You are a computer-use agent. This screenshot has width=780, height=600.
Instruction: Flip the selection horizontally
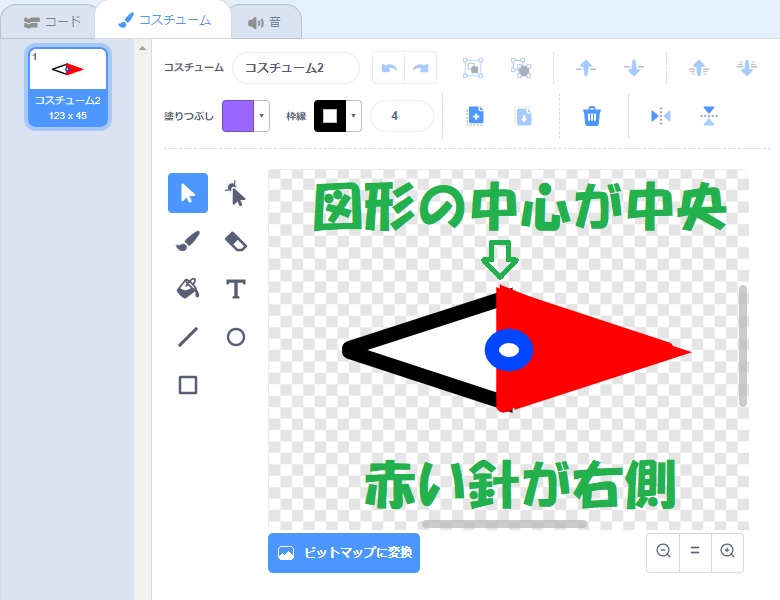click(x=660, y=116)
